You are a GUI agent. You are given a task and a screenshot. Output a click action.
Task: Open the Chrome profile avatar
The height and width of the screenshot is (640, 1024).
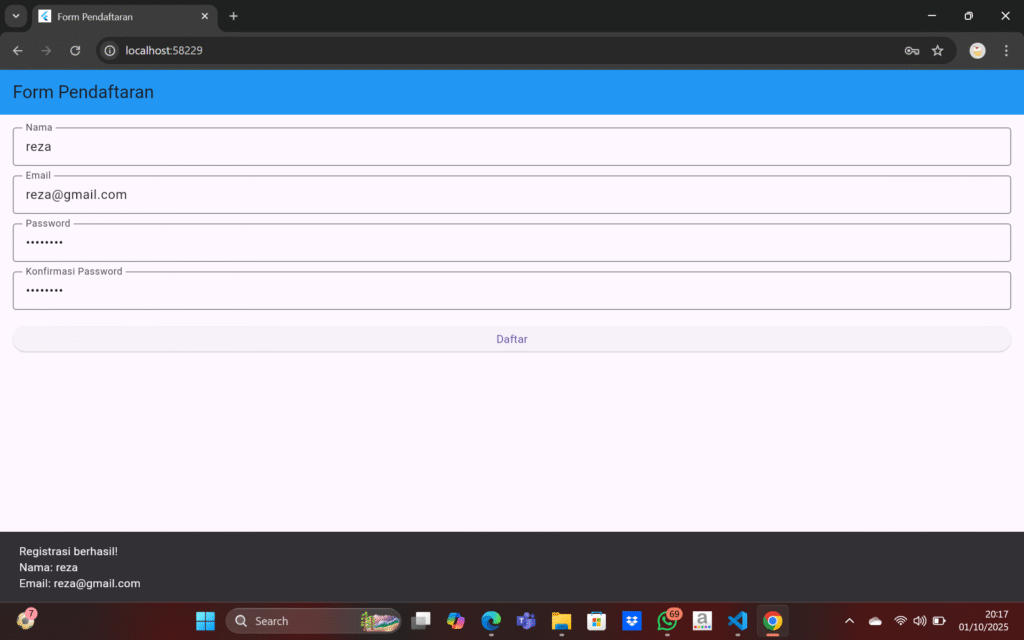(x=977, y=51)
